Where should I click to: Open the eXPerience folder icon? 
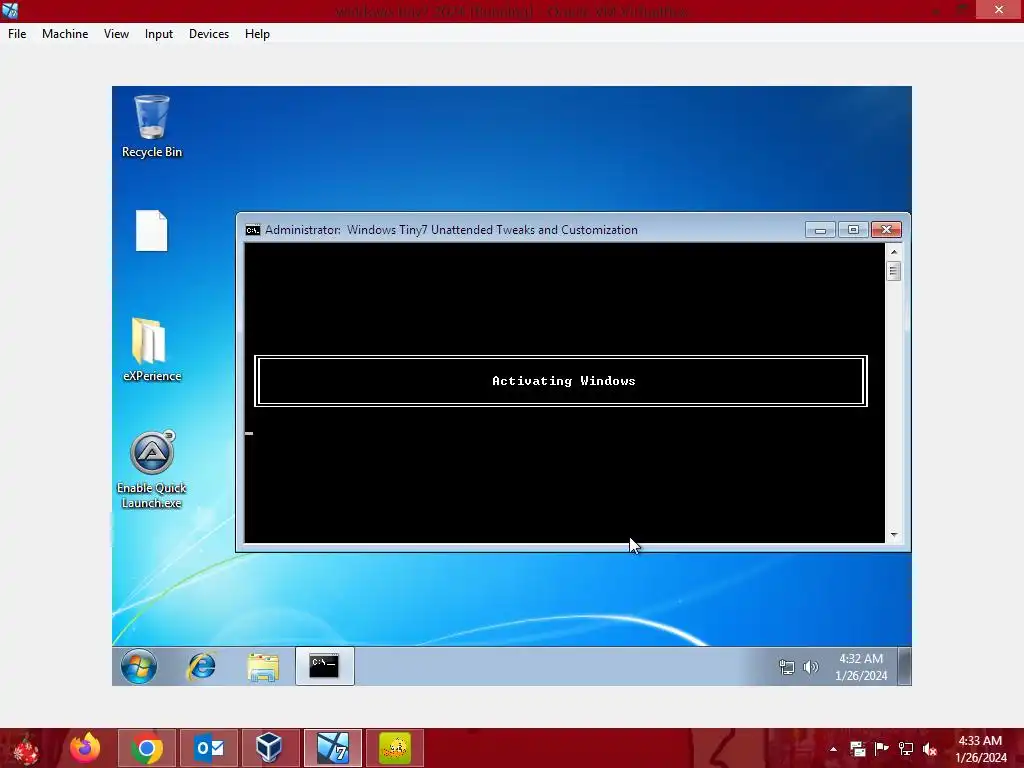(152, 349)
